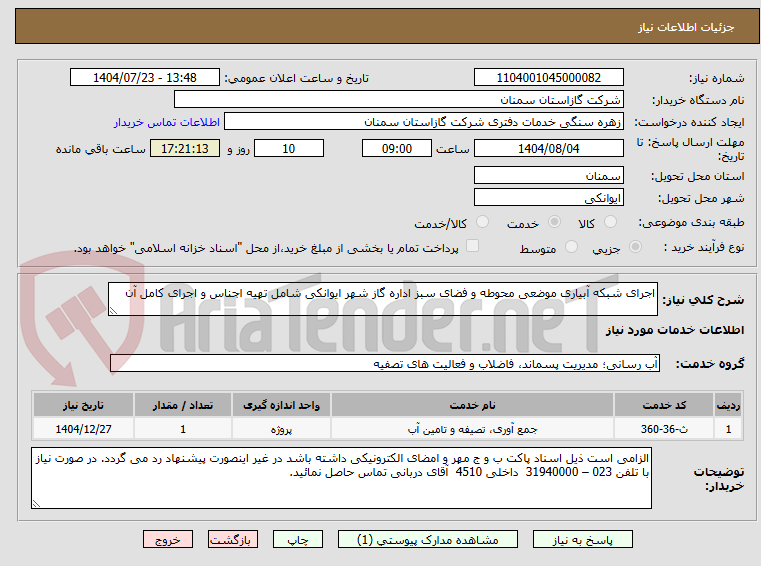Click the deadline time field 09:00
761x566 pixels.
tap(397, 148)
